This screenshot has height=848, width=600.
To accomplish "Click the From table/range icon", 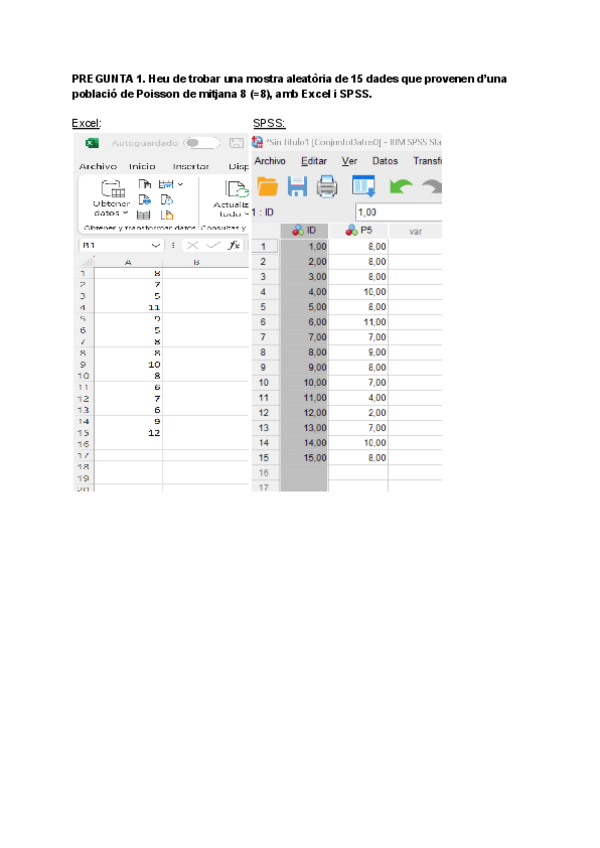I will [x=143, y=215].
